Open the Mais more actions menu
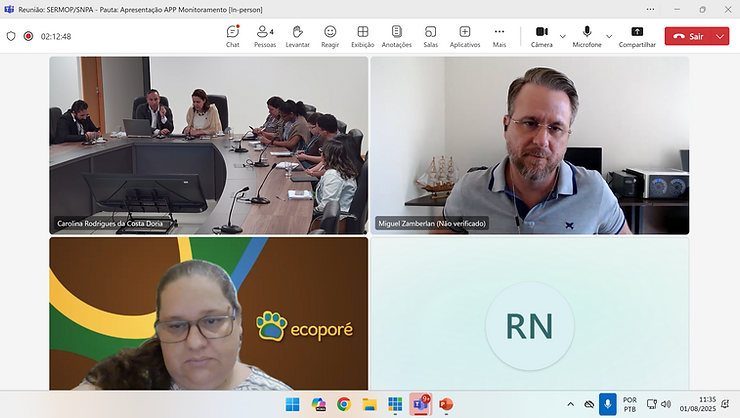The height and width of the screenshot is (418, 740). (499, 36)
